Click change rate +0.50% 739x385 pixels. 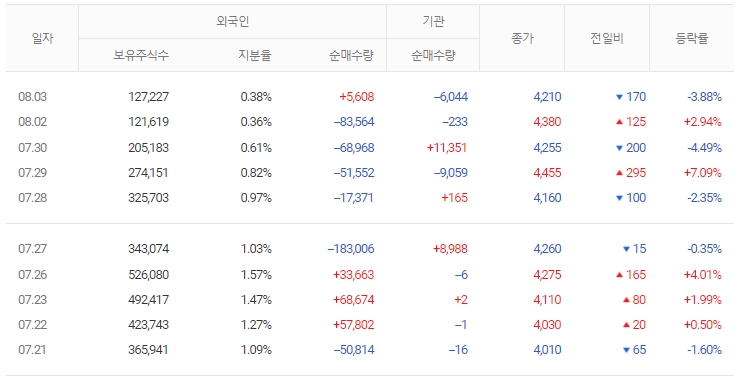703,324
